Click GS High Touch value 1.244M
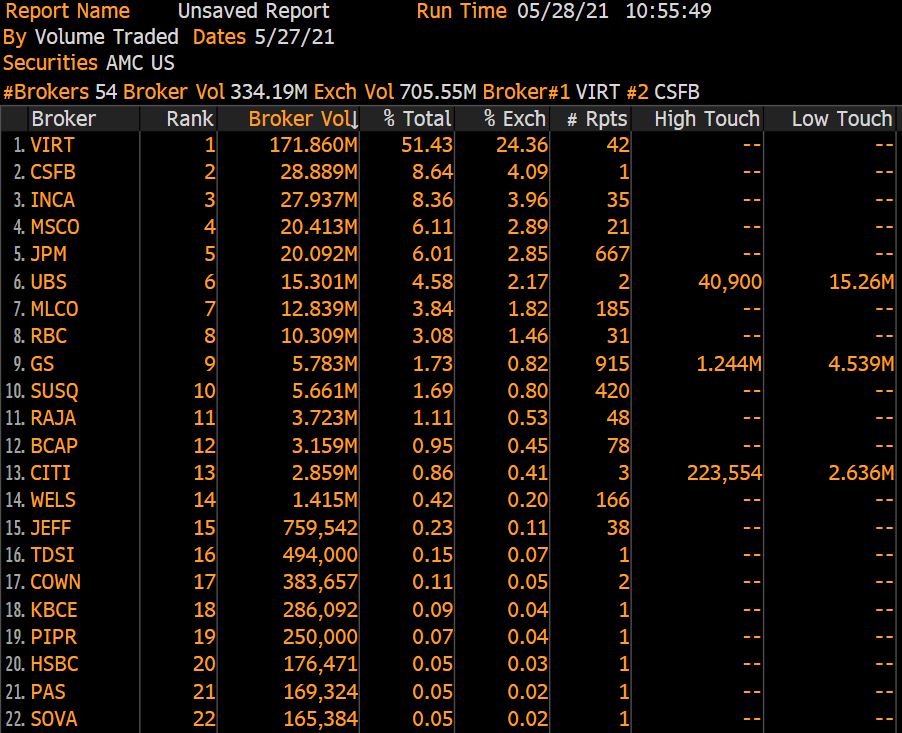 click(729, 363)
